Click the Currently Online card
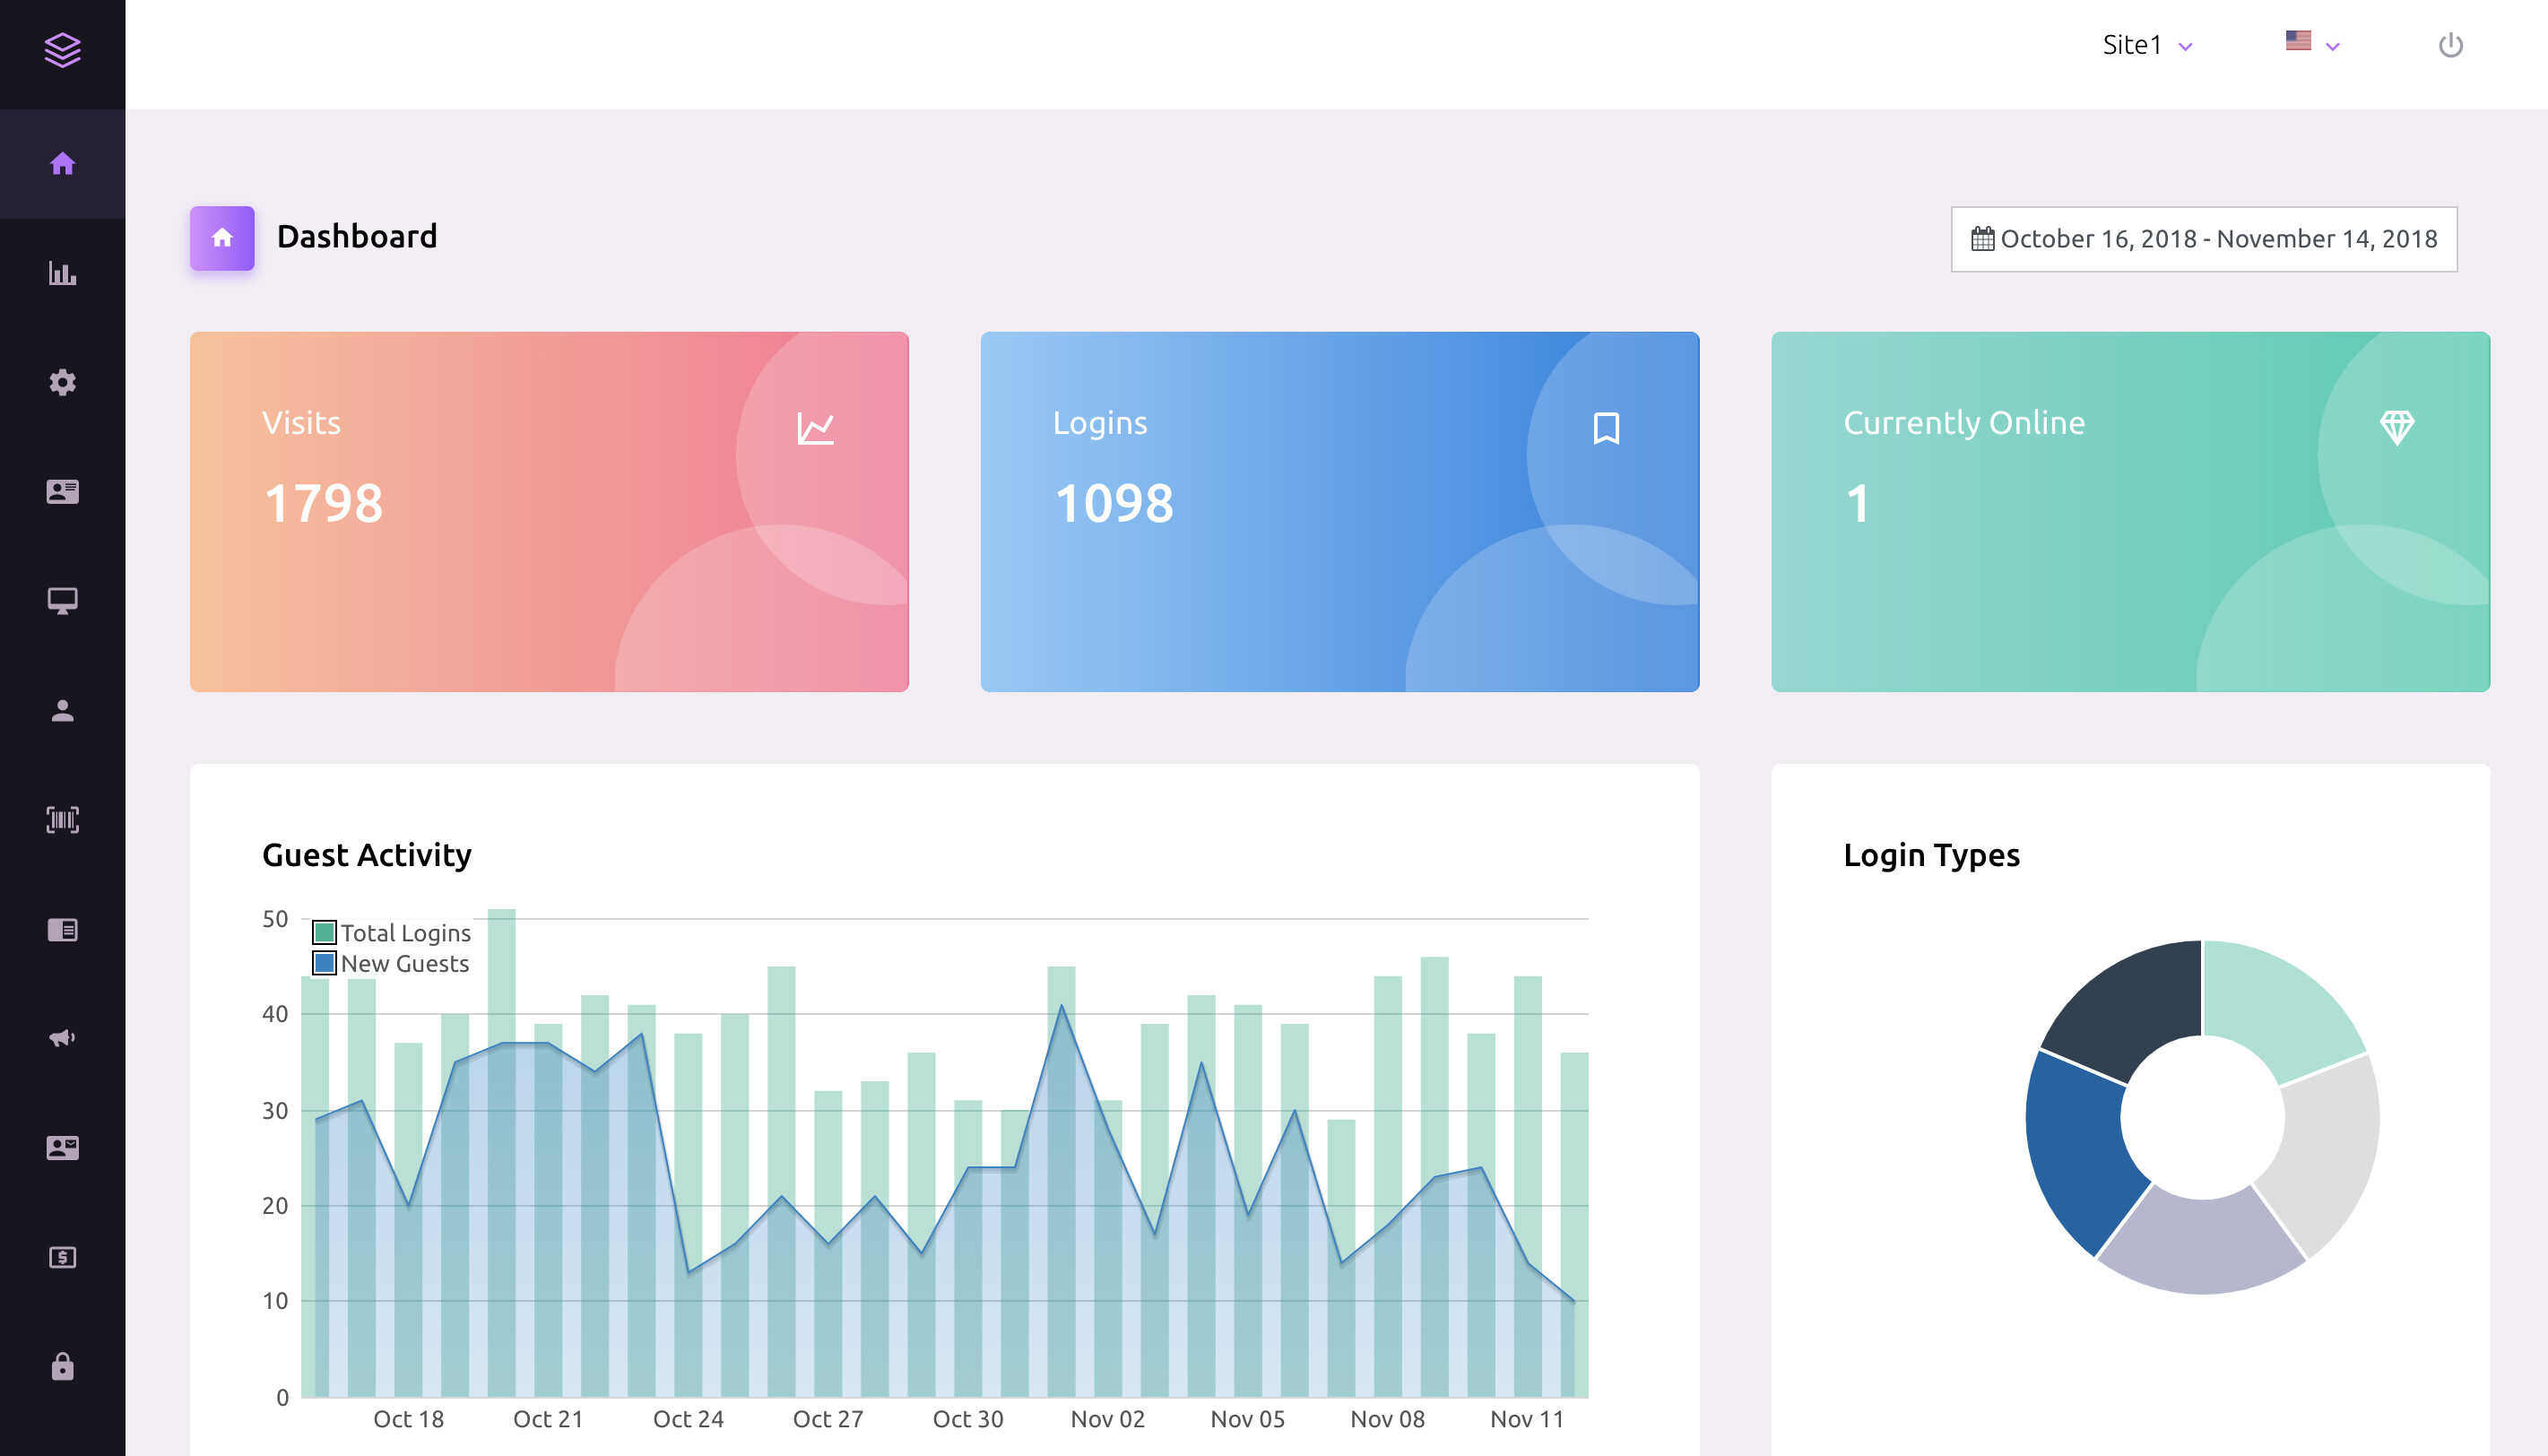Screen dimensions: 2548x1456 tap(2131, 512)
